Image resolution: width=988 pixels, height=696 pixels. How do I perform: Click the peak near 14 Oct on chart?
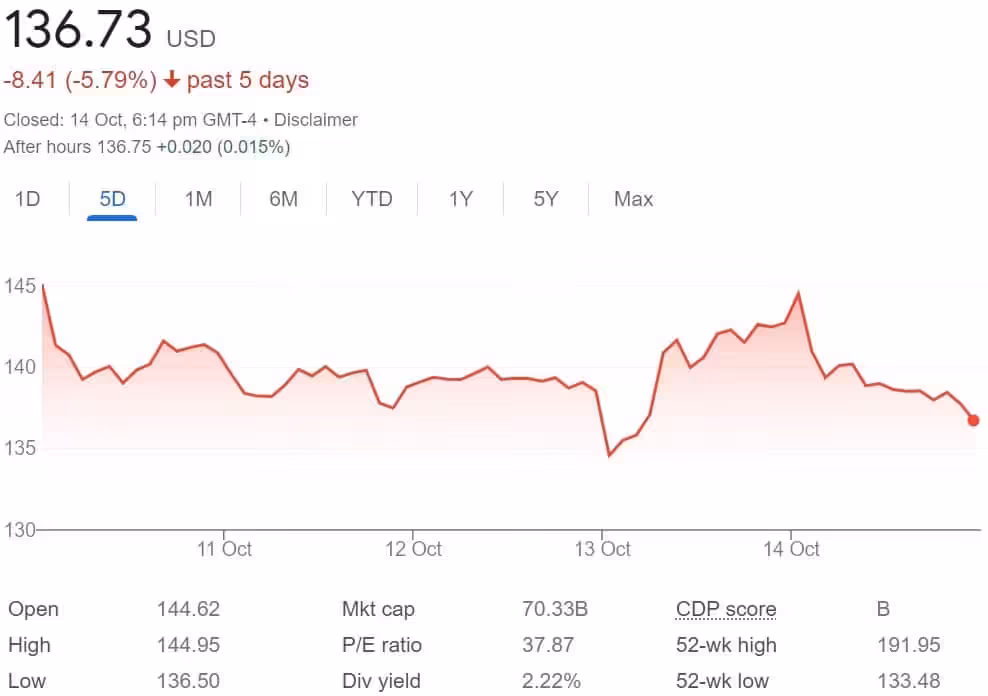point(797,291)
